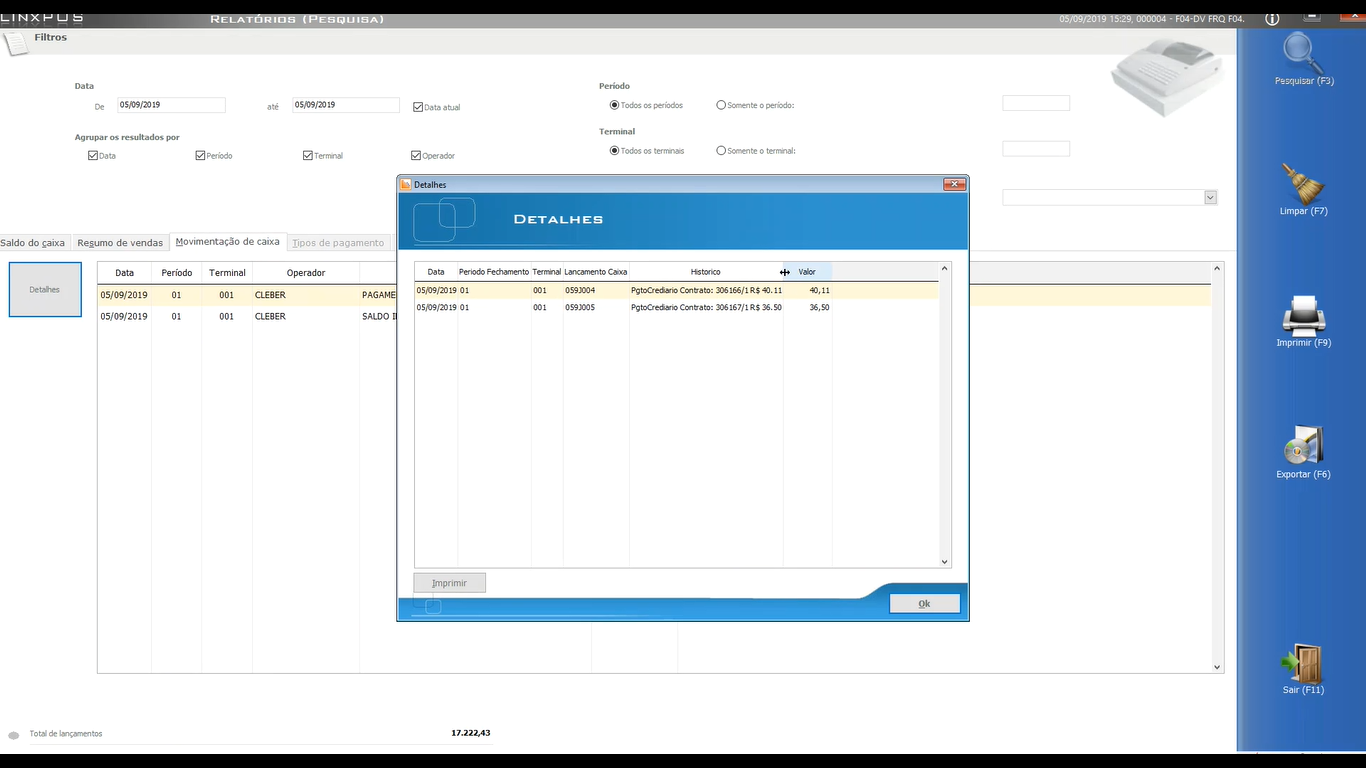1366x768 pixels.
Task: Uncheck group-by Operador checkbox
Action: click(416, 155)
